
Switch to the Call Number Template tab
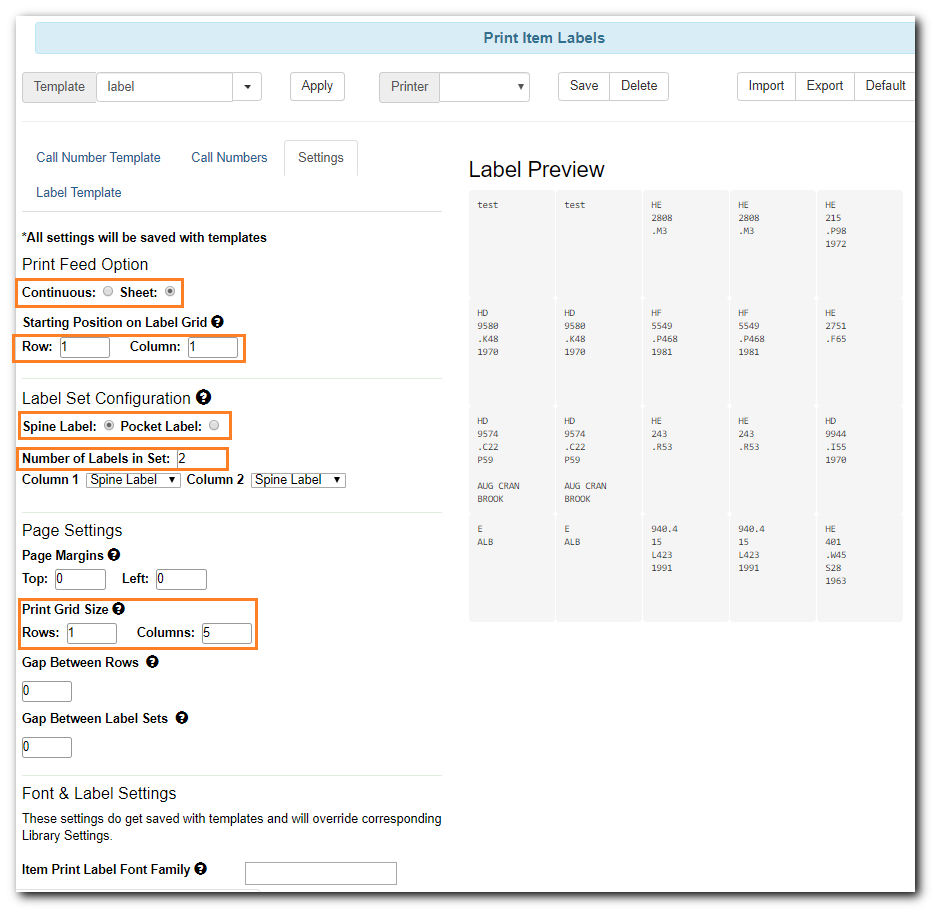[x=98, y=157]
